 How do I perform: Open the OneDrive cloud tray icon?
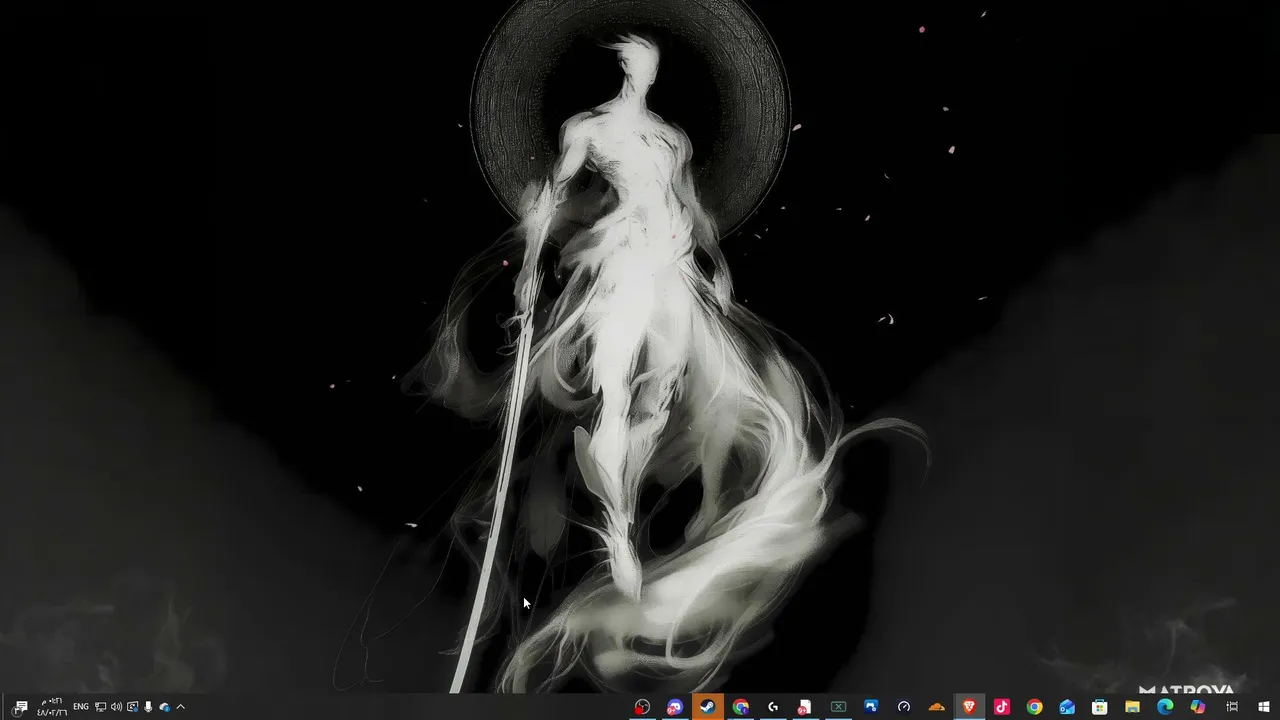pos(164,707)
